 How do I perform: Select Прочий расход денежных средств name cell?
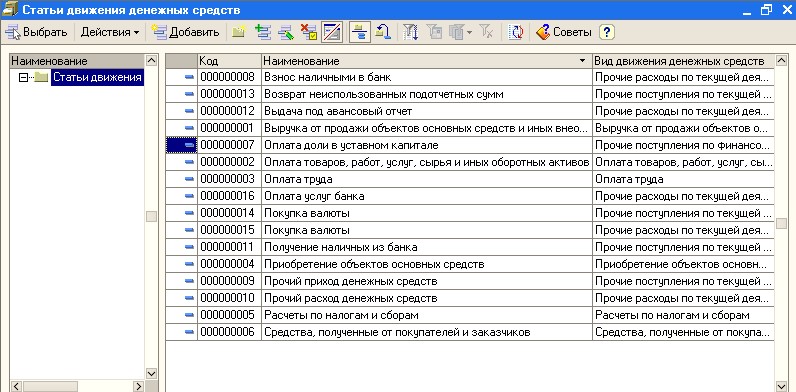pos(426,298)
